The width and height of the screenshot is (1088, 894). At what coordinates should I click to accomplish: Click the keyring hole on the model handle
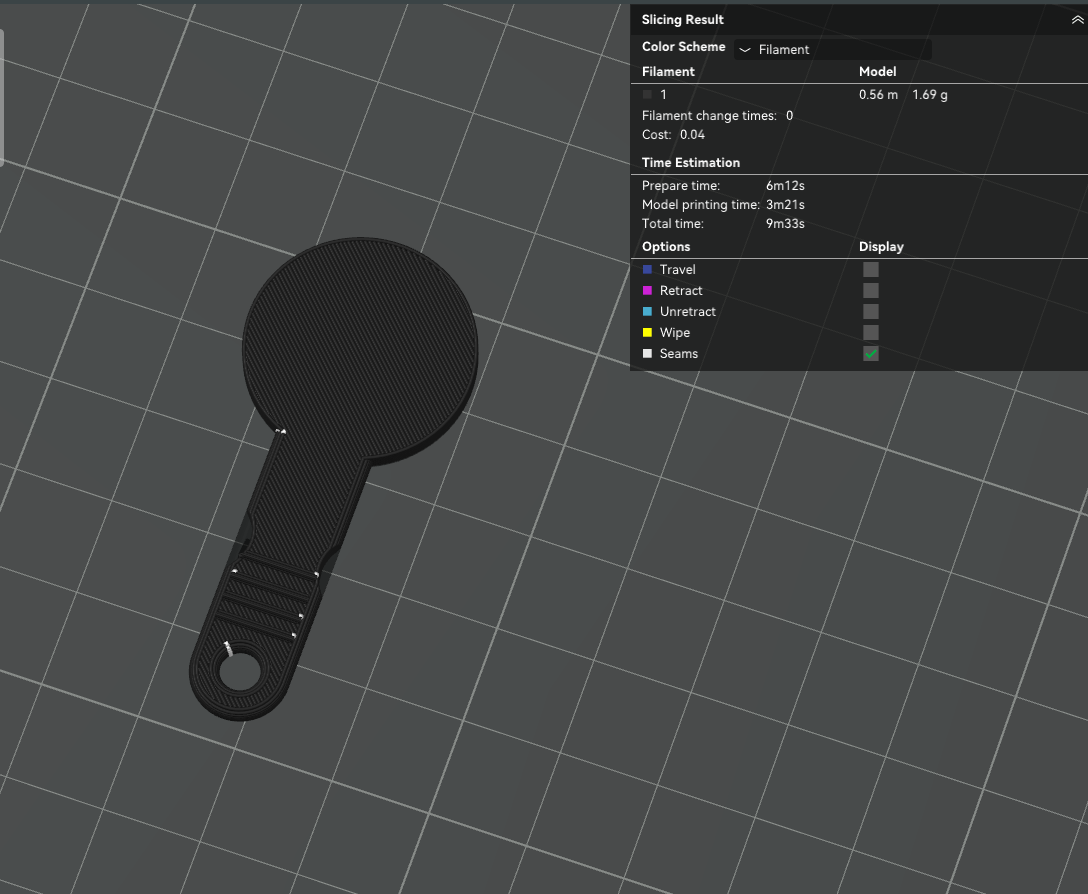pyautogui.click(x=239, y=672)
